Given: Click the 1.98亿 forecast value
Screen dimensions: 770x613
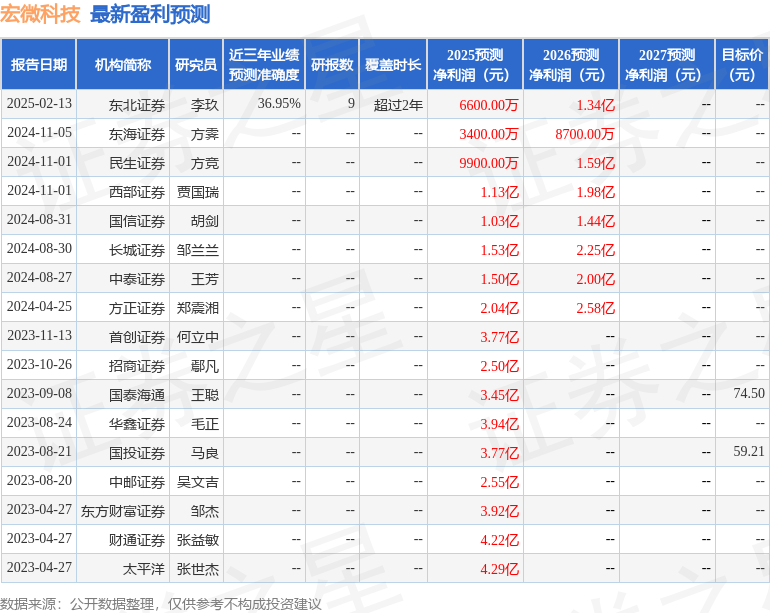Looking at the screenshot, I should [595, 192].
